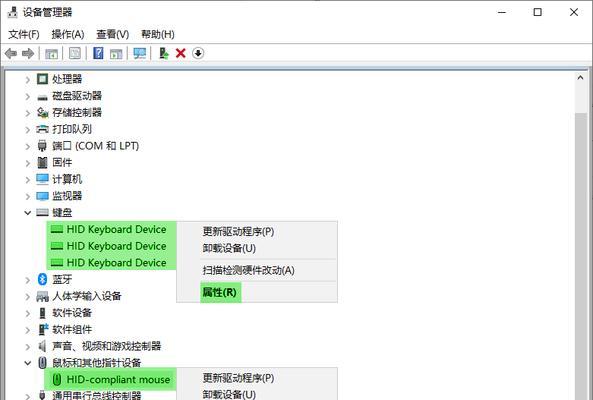Click the Back arrow toolbar icon
The height and width of the screenshot is (400, 593).
point(11,53)
